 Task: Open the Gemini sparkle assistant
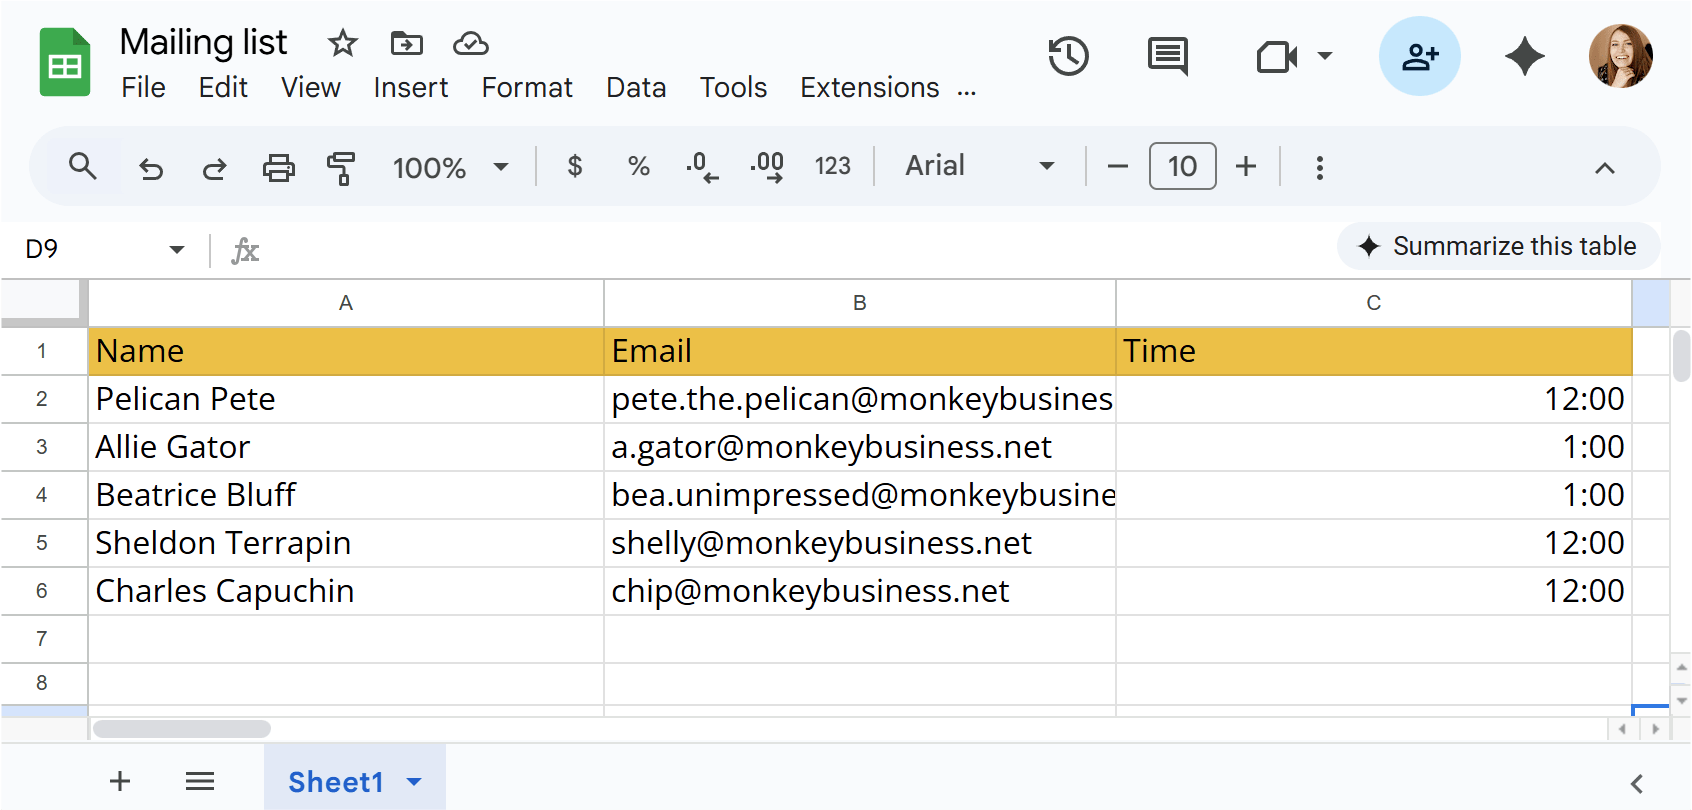coord(1525,56)
